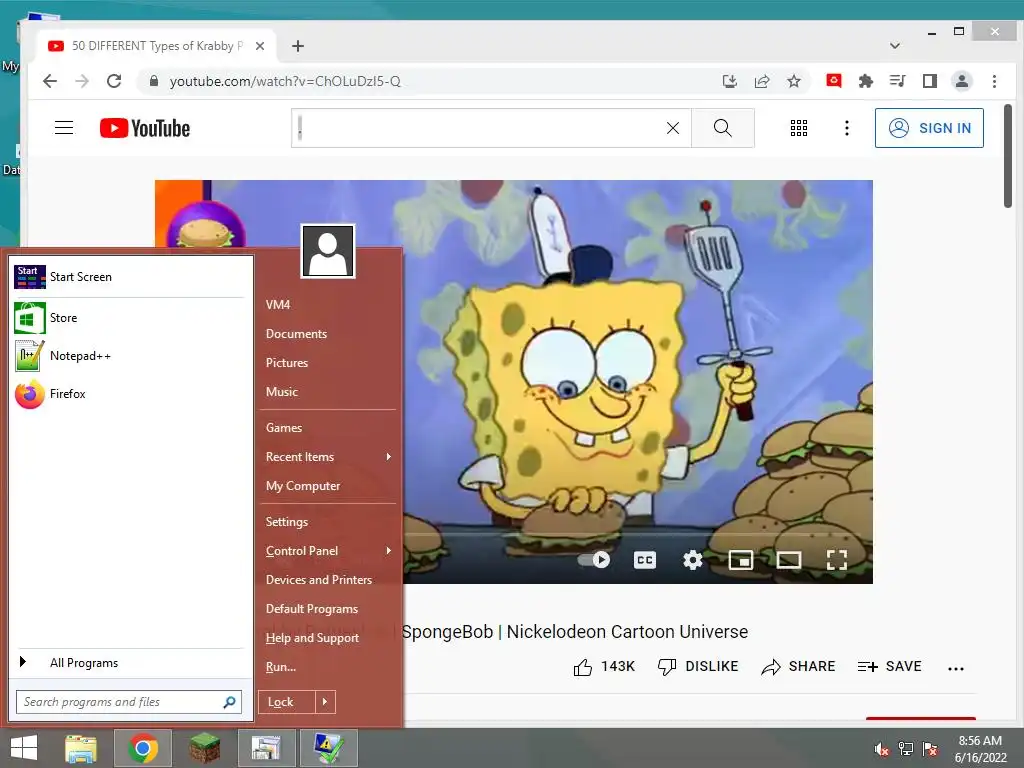The image size is (1024, 768).
Task: Open My Computer from the Start menu
Action: point(328,486)
